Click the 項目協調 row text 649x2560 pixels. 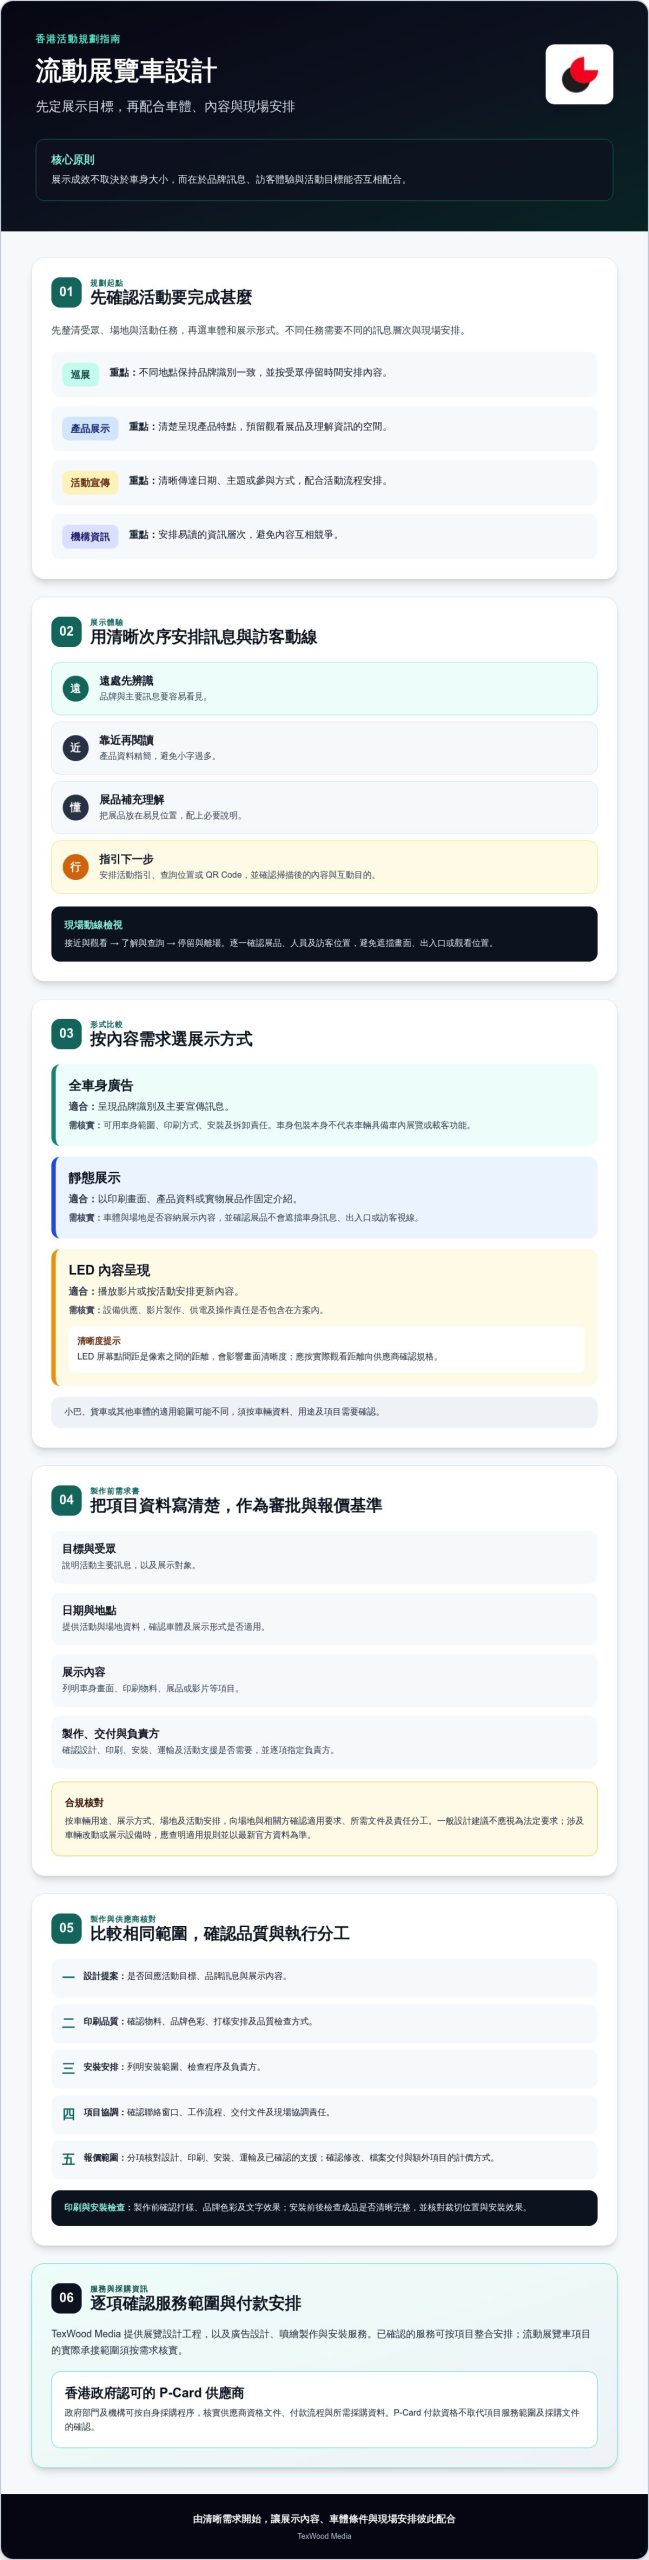[x=208, y=2113]
